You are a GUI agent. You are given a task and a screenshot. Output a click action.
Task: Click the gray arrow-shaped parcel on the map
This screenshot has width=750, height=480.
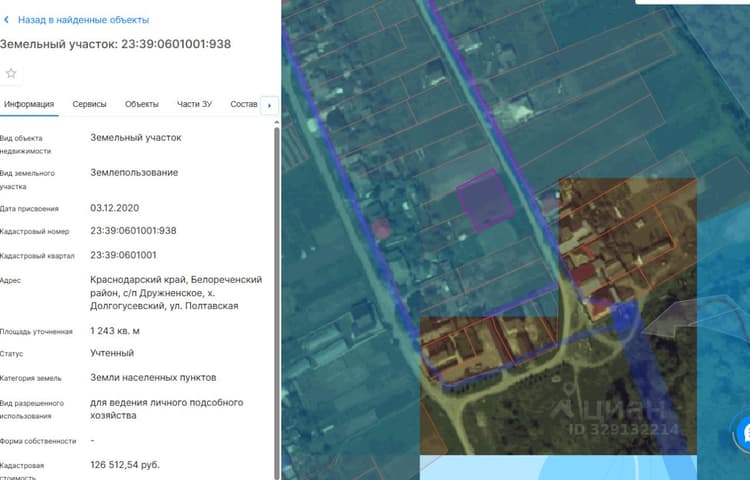click(671, 317)
